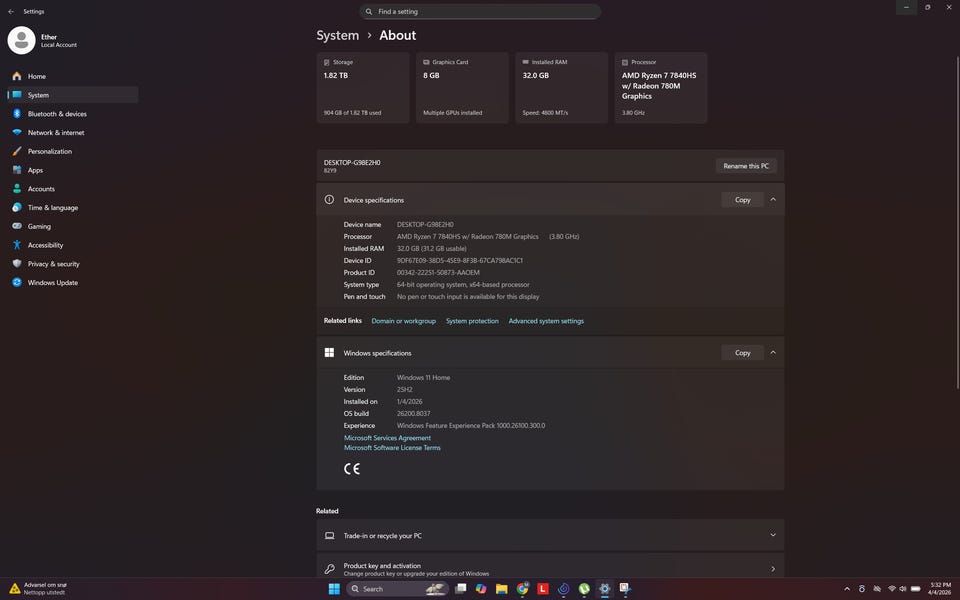Viewport: 960px width, 600px height.
Task: Open the Home settings page
Action: coord(72,77)
